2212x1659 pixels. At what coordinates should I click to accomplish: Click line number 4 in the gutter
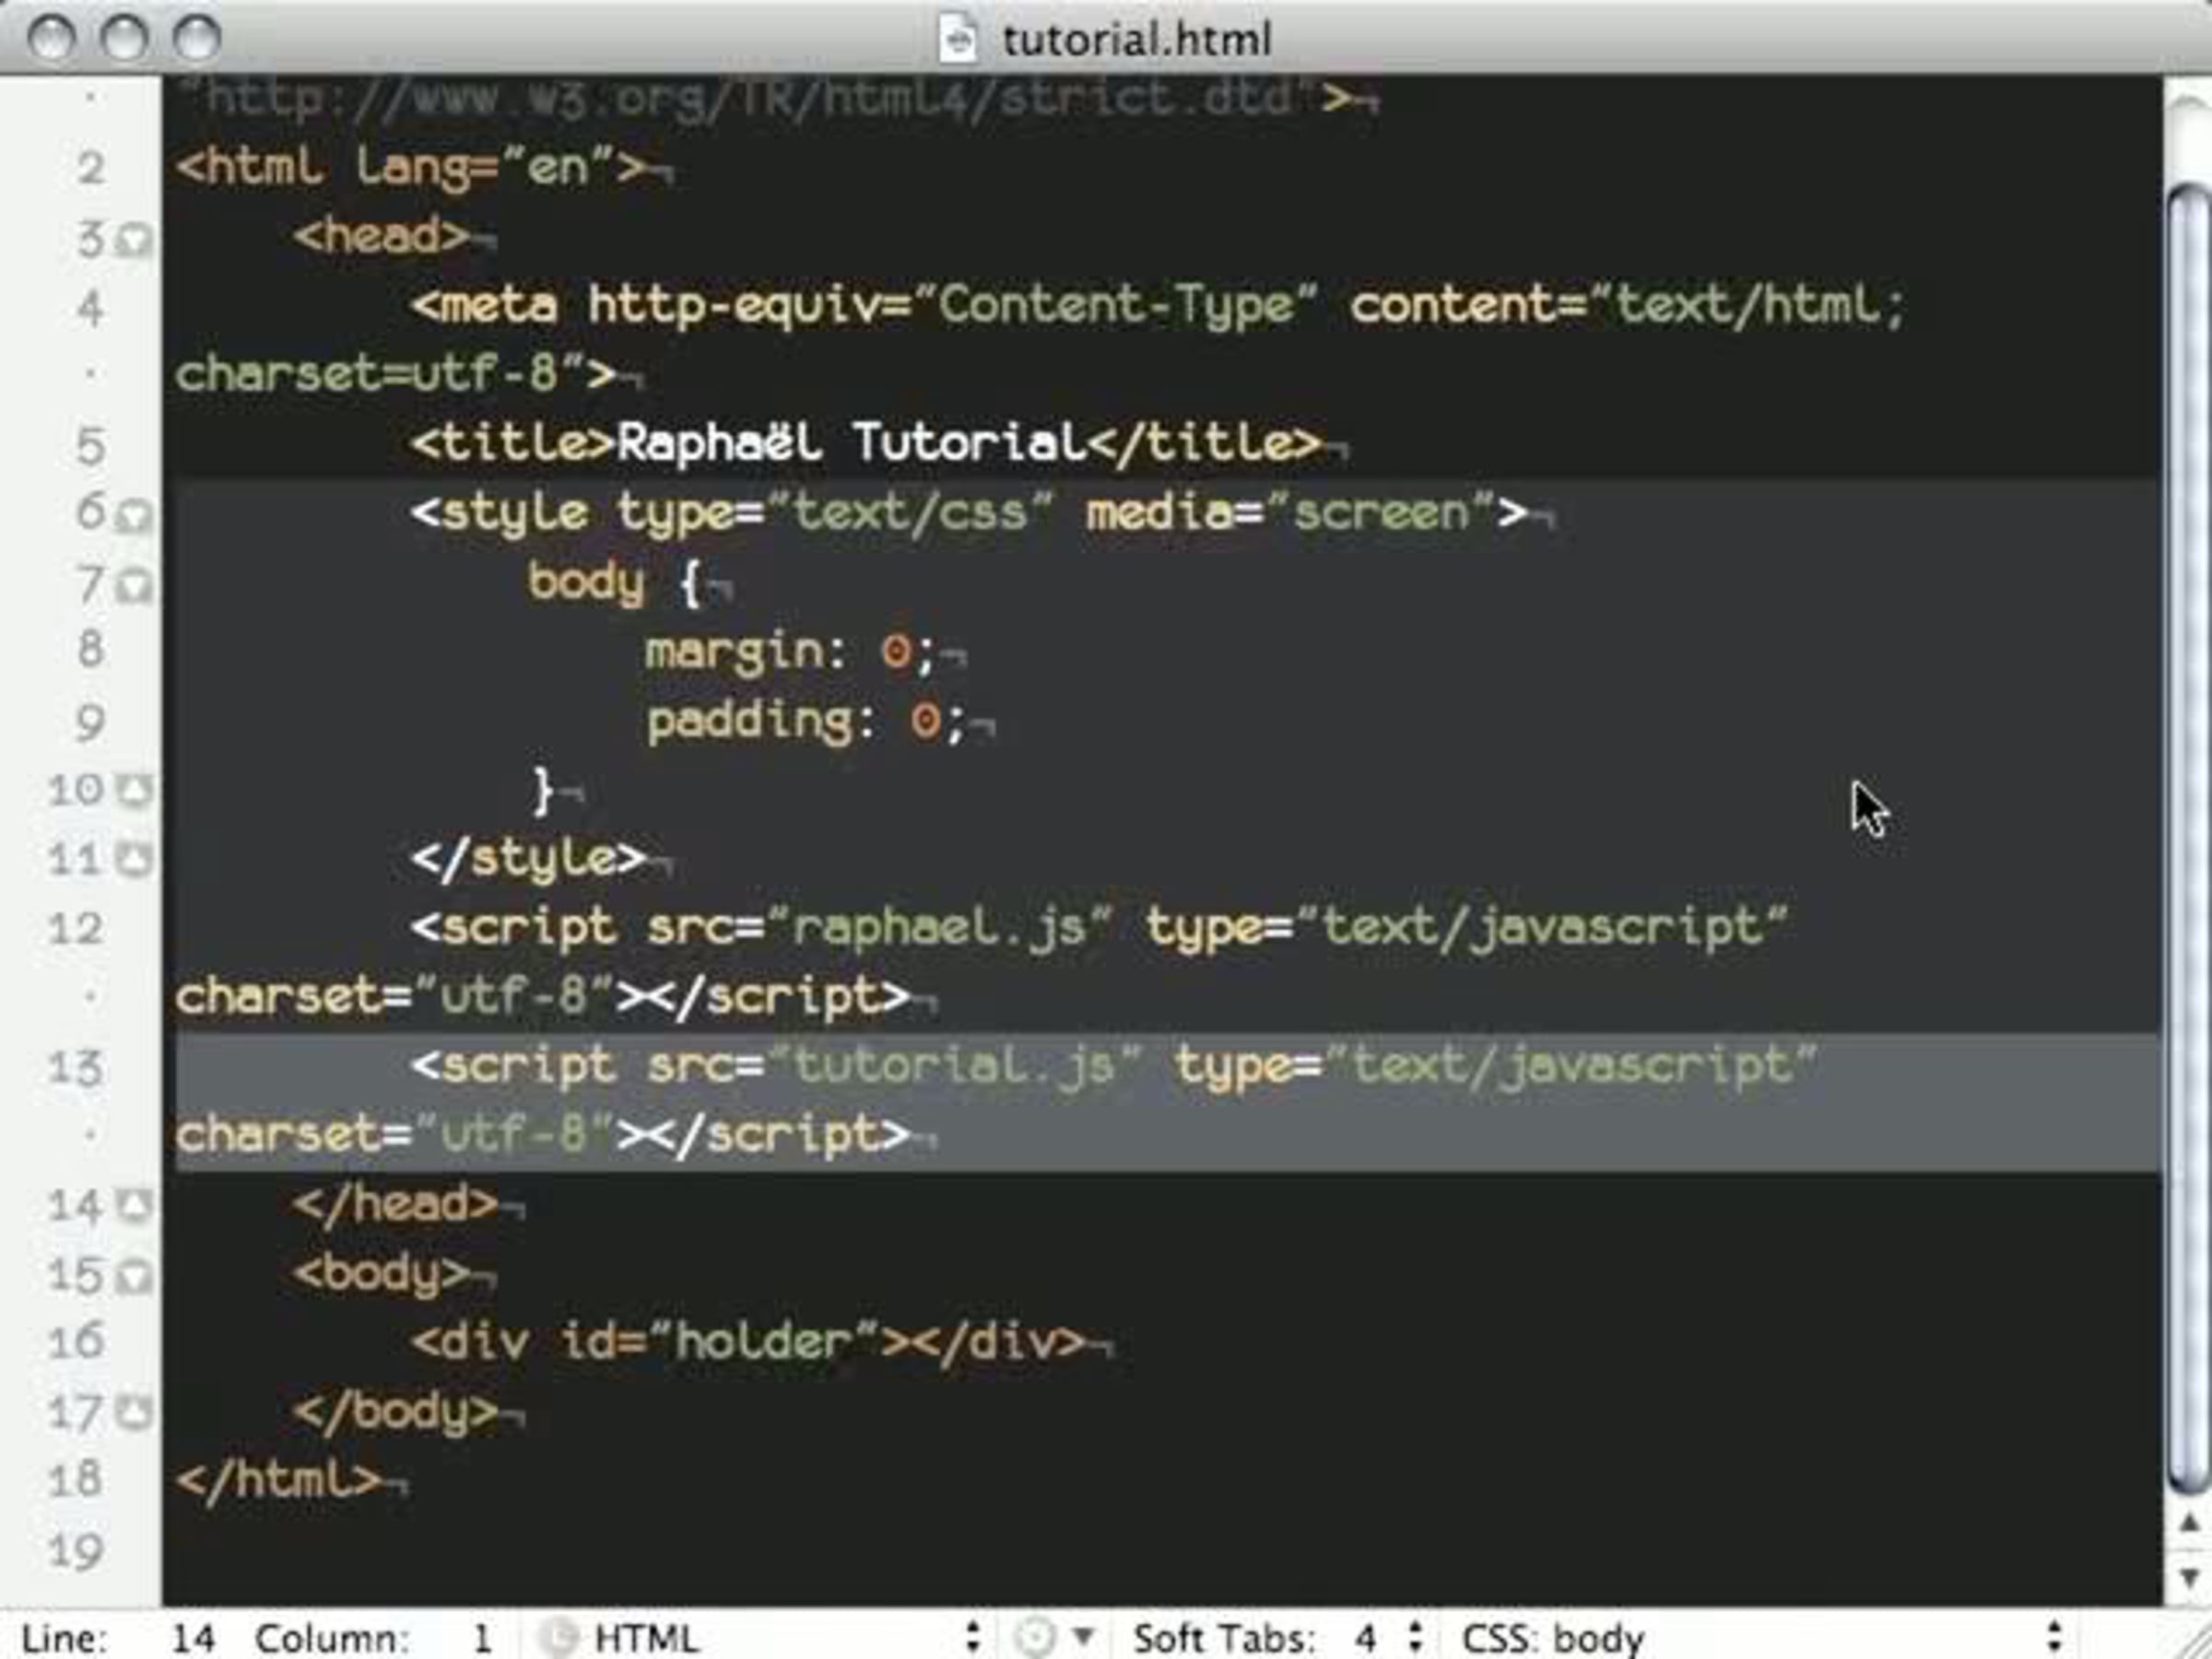[91, 307]
